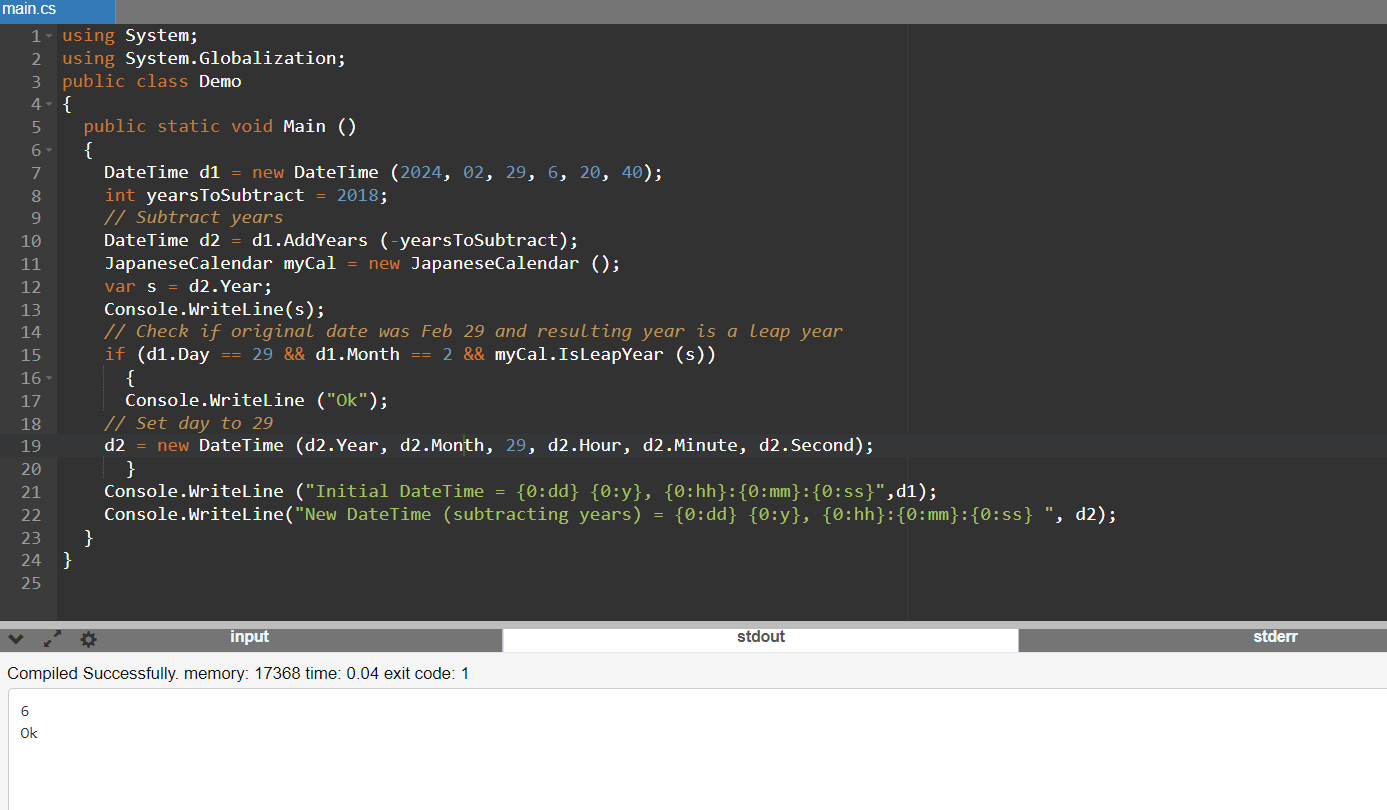Image resolution: width=1387 pixels, height=810 pixels.
Task: Click the 'if (d1.Day == 29' condition line
Action: click(x=410, y=354)
